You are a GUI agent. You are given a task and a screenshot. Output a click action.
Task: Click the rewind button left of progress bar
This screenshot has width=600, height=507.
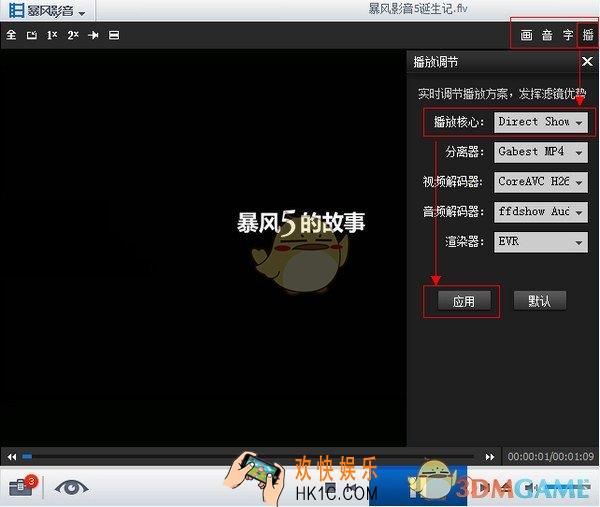[x=12, y=456]
